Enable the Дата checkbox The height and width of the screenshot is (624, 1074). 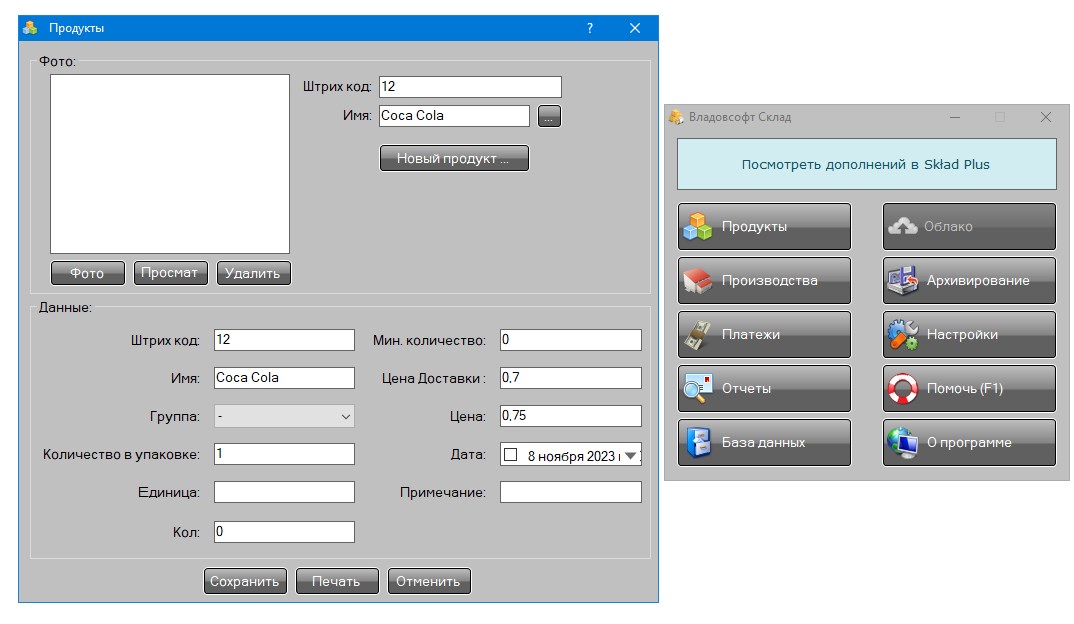click(510, 455)
